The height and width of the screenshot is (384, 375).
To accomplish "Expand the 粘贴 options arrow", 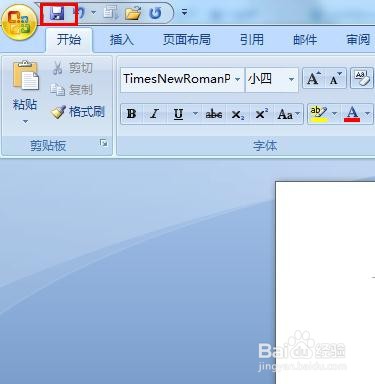I will click(x=25, y=121).
